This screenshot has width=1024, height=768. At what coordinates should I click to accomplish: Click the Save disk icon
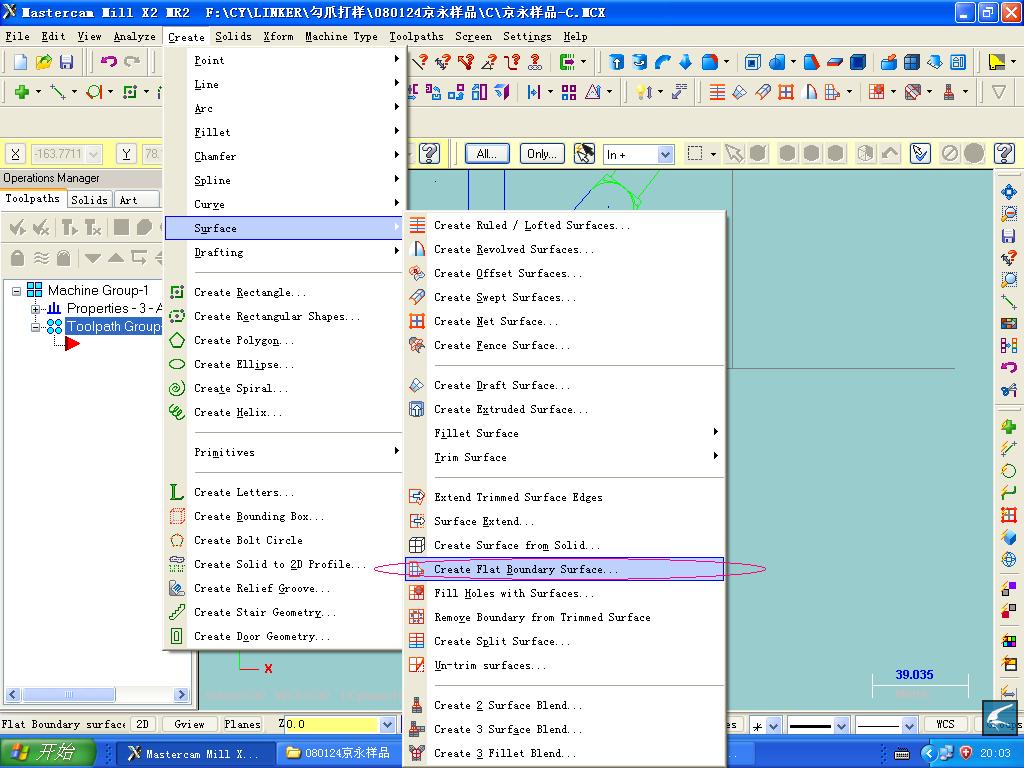pyautogui.click(x=66, y=62)
